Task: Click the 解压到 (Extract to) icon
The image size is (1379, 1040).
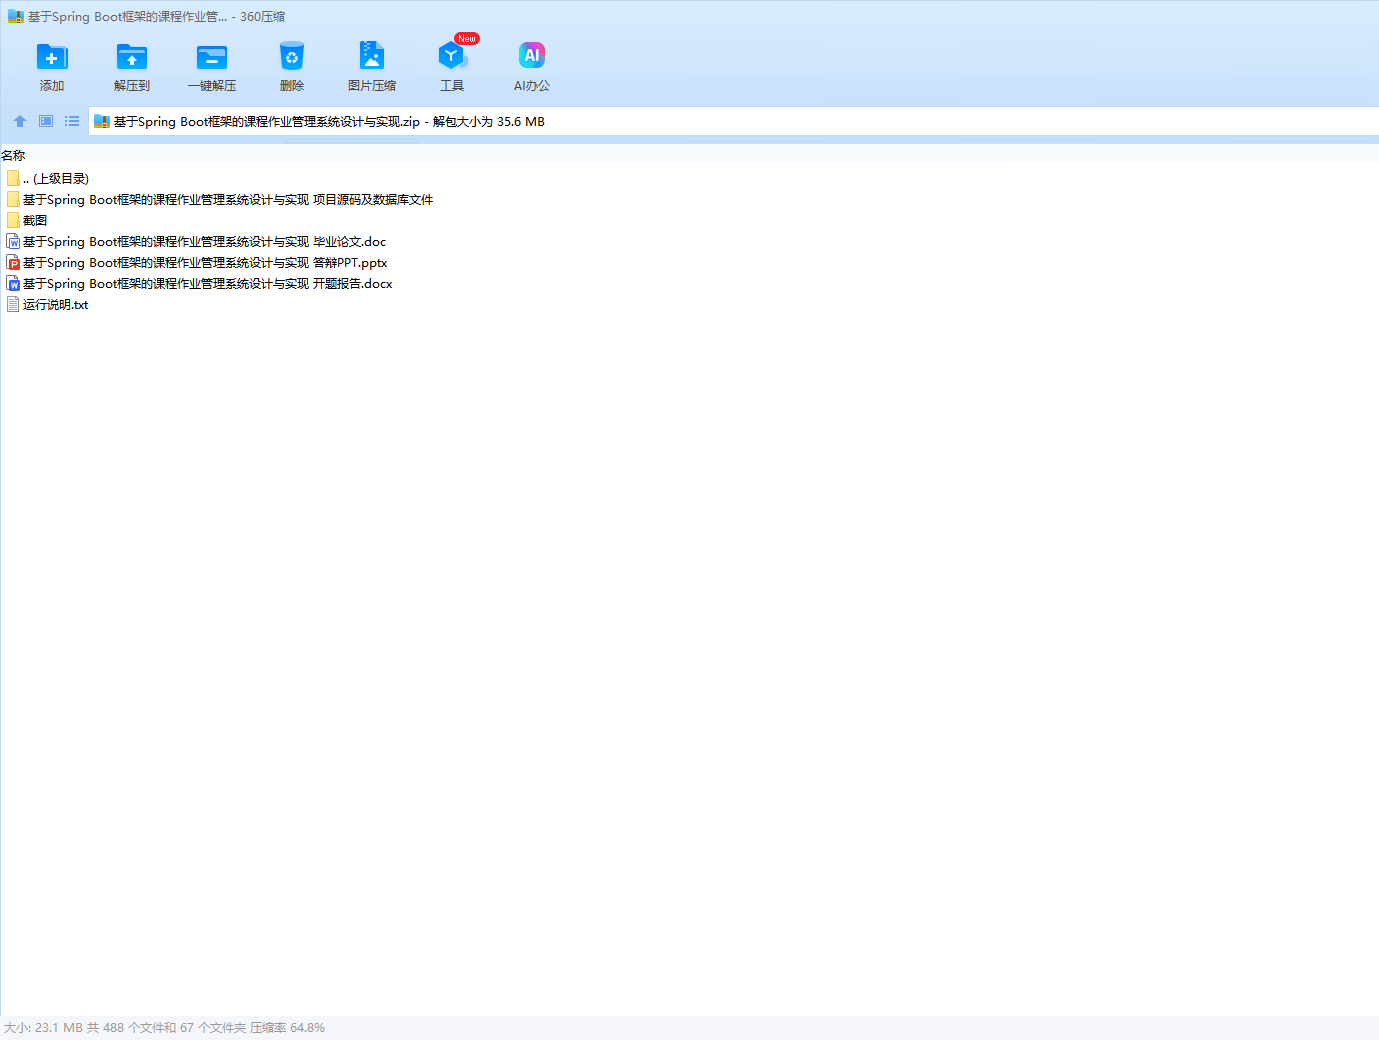Action: point(132,56)
